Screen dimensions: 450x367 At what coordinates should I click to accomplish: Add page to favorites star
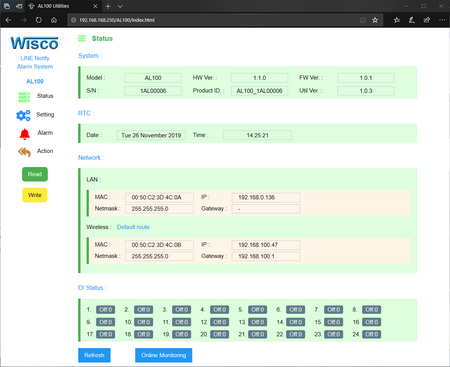tap(375, 20)
